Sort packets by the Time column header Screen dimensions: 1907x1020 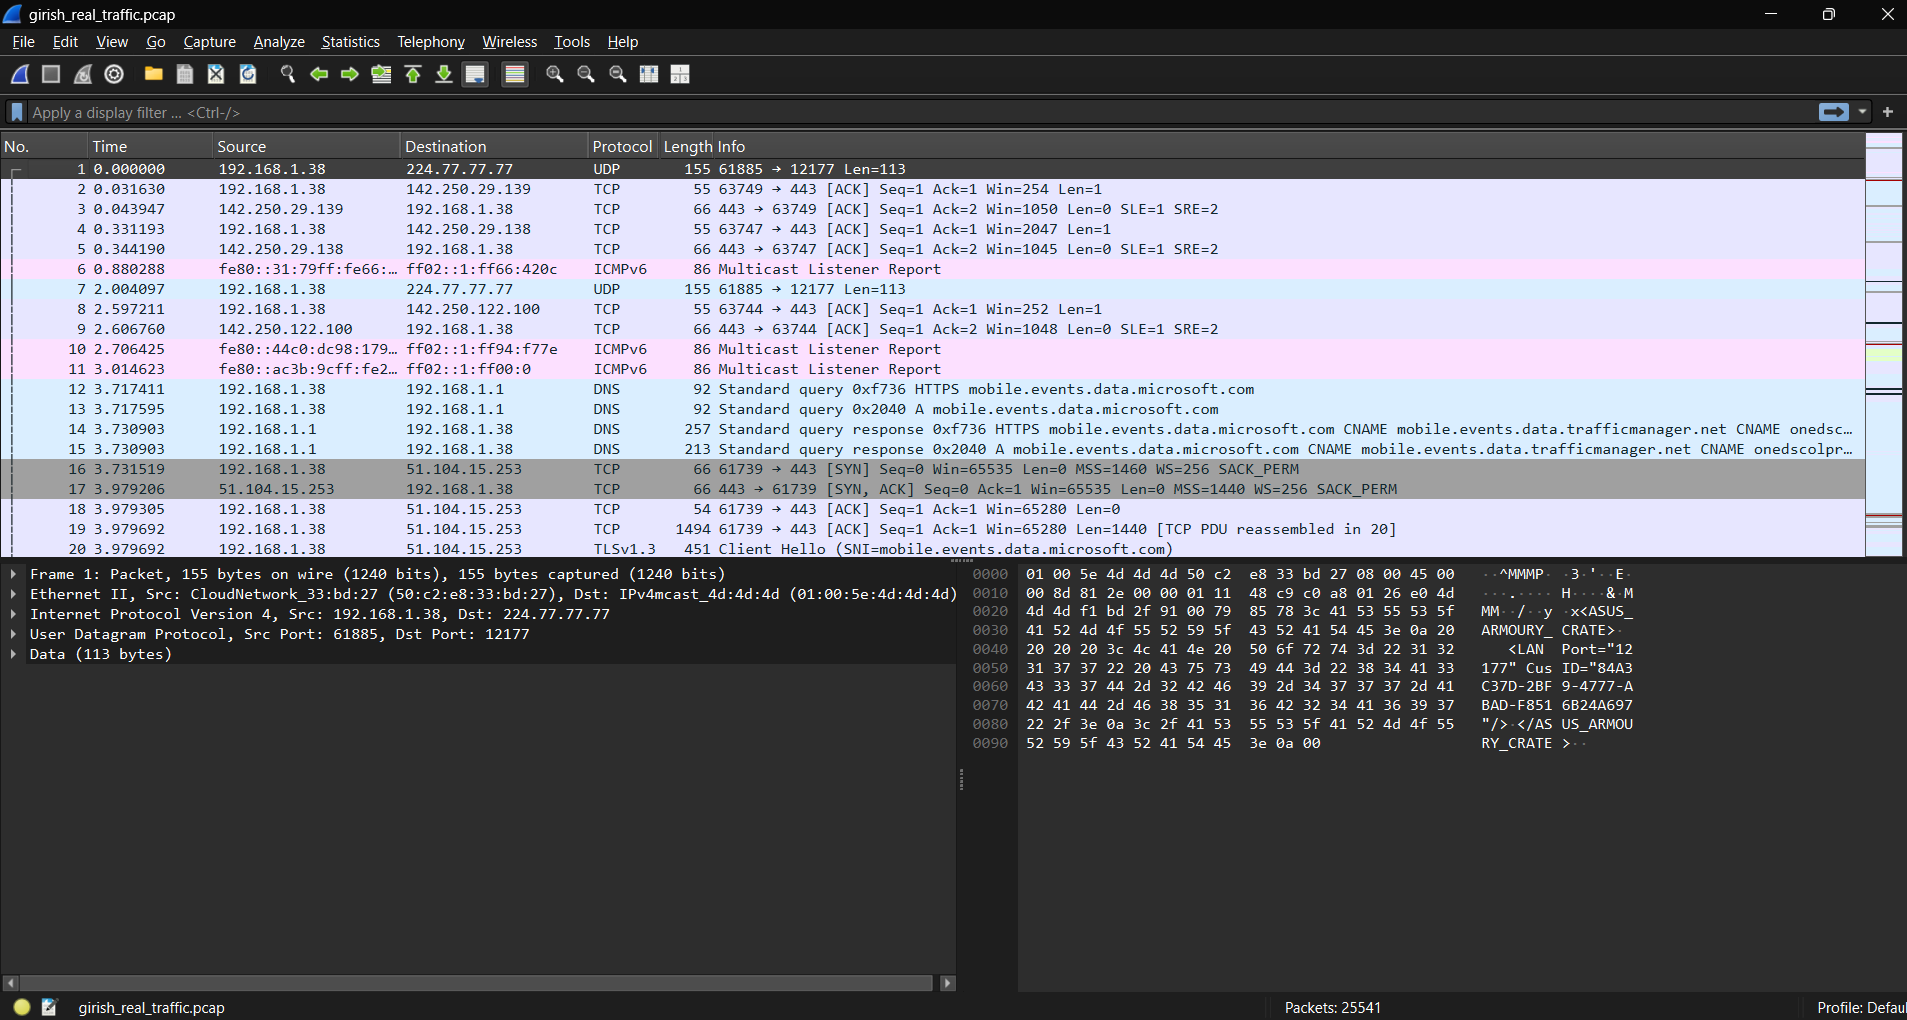tap(151, 146)
